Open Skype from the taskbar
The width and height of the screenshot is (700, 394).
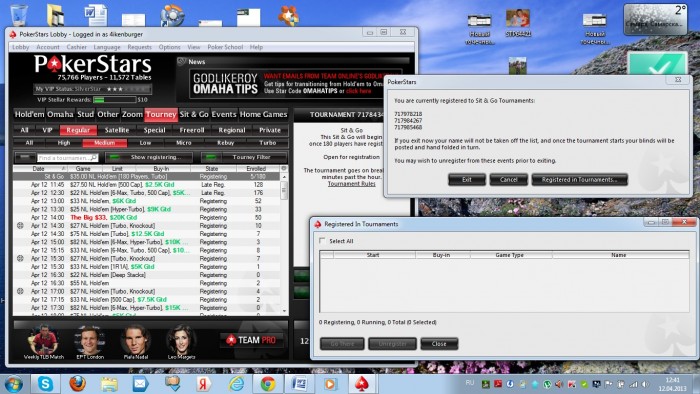tap(45, 384)
